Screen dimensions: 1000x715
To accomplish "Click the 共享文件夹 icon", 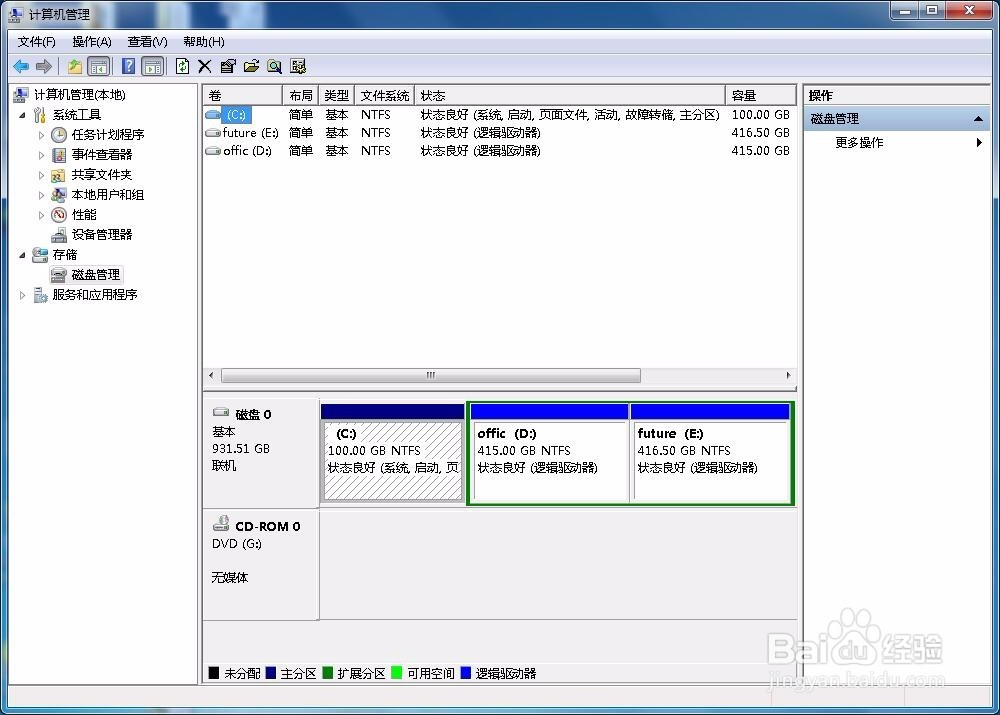I will click(59, 175).
